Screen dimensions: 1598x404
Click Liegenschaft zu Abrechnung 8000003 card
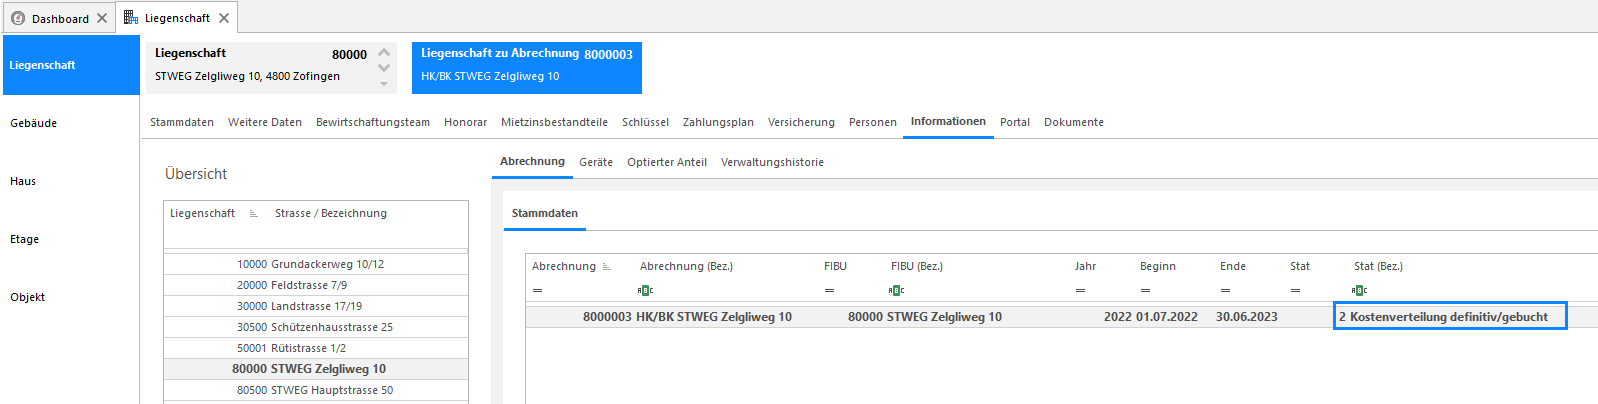[x=527, y=67]
